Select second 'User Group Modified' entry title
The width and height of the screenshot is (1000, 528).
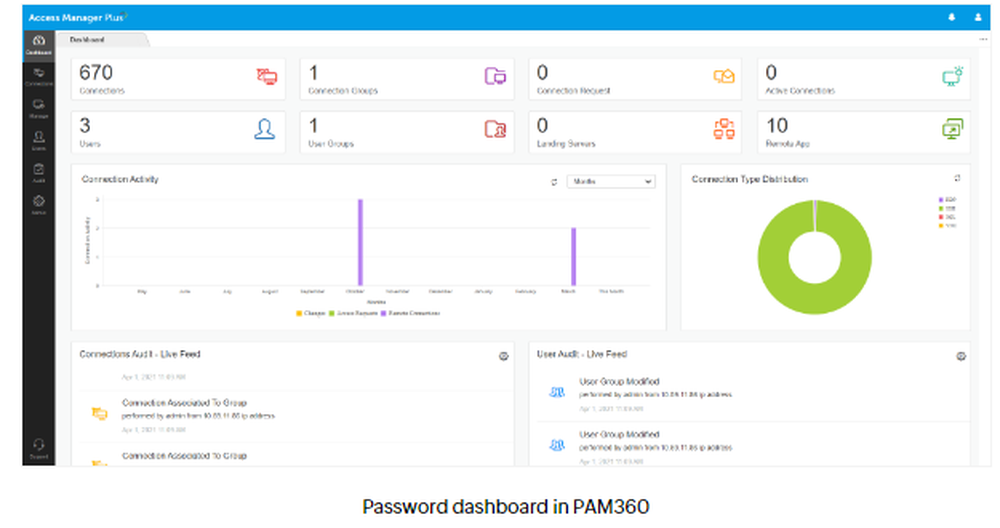point(619,434)
